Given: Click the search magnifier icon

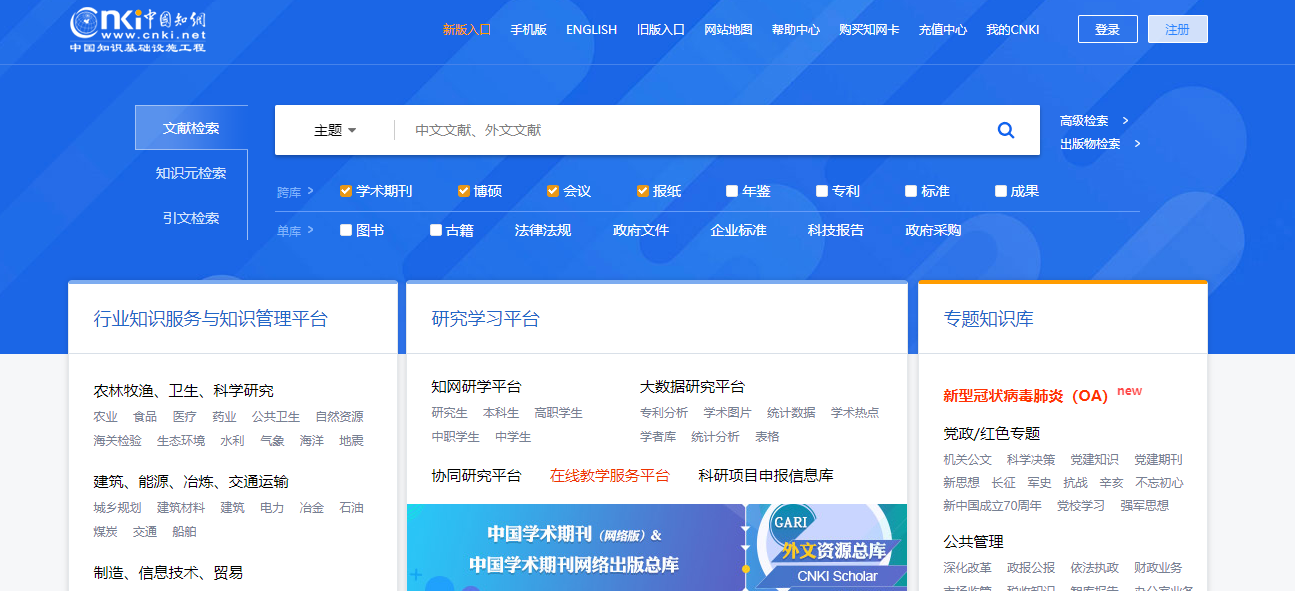Looking at the screenshot, I should [x=1006, y=130].
